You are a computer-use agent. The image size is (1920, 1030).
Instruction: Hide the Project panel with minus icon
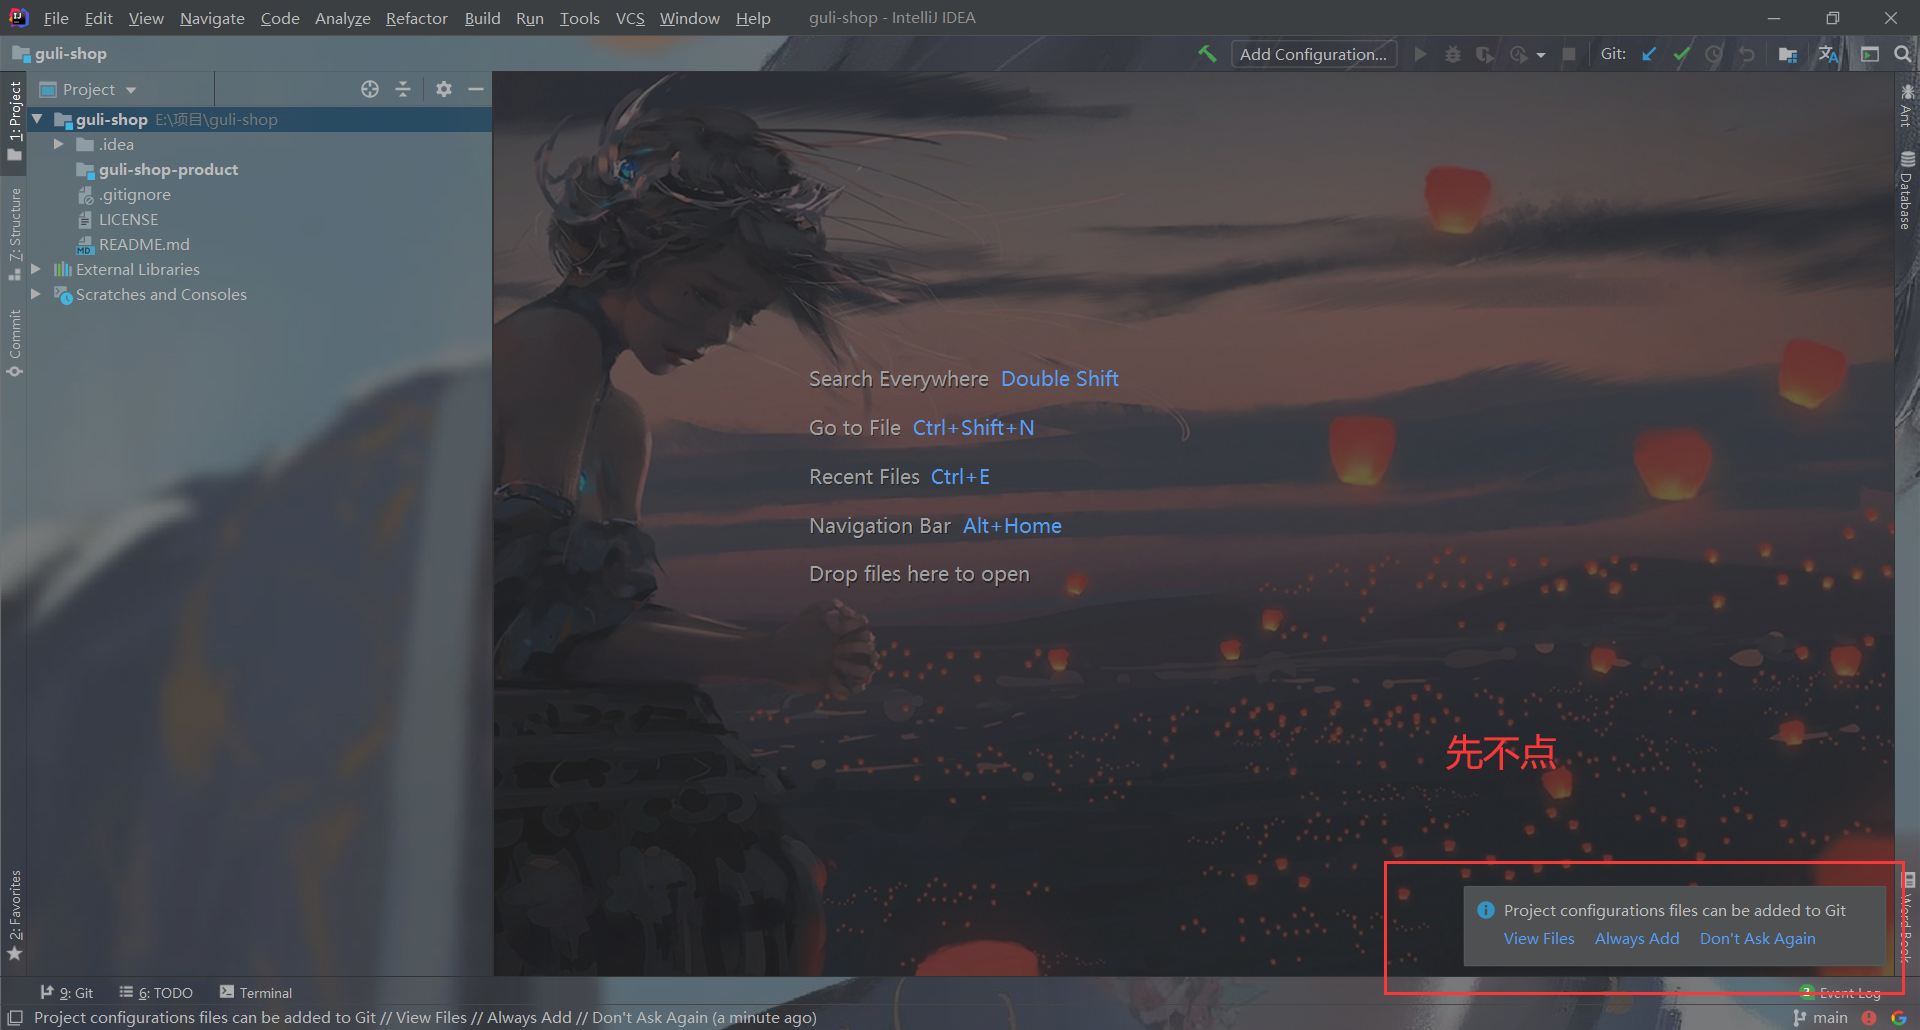(476, 89)
